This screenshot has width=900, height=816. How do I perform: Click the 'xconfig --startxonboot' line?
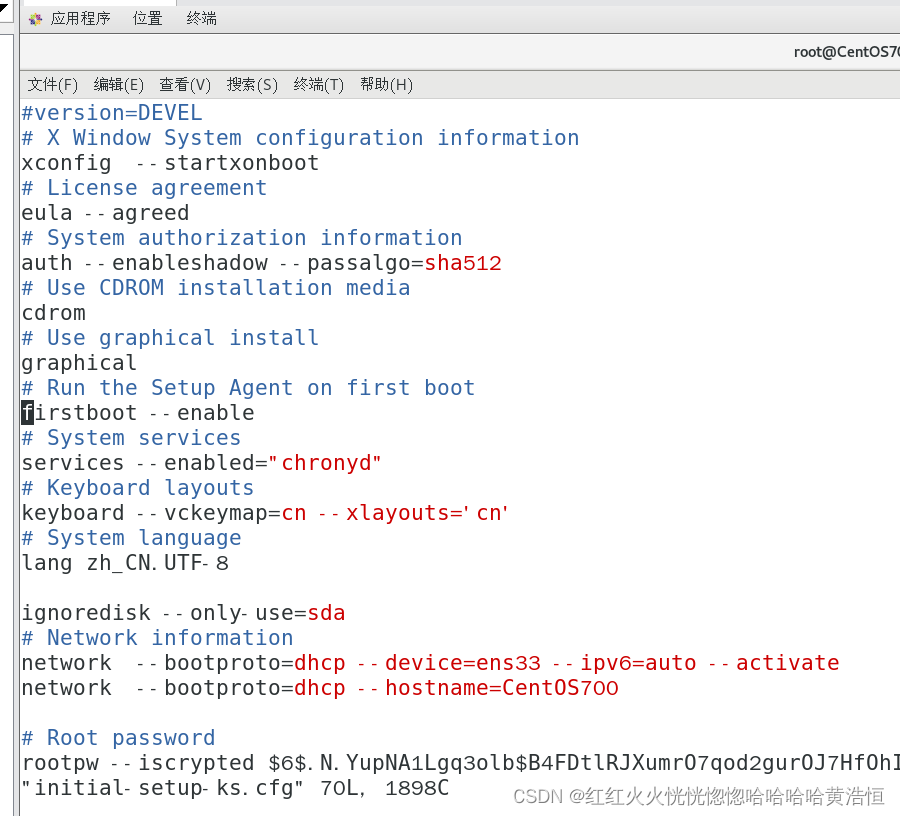pyautogui.click(x=170, y=163)
